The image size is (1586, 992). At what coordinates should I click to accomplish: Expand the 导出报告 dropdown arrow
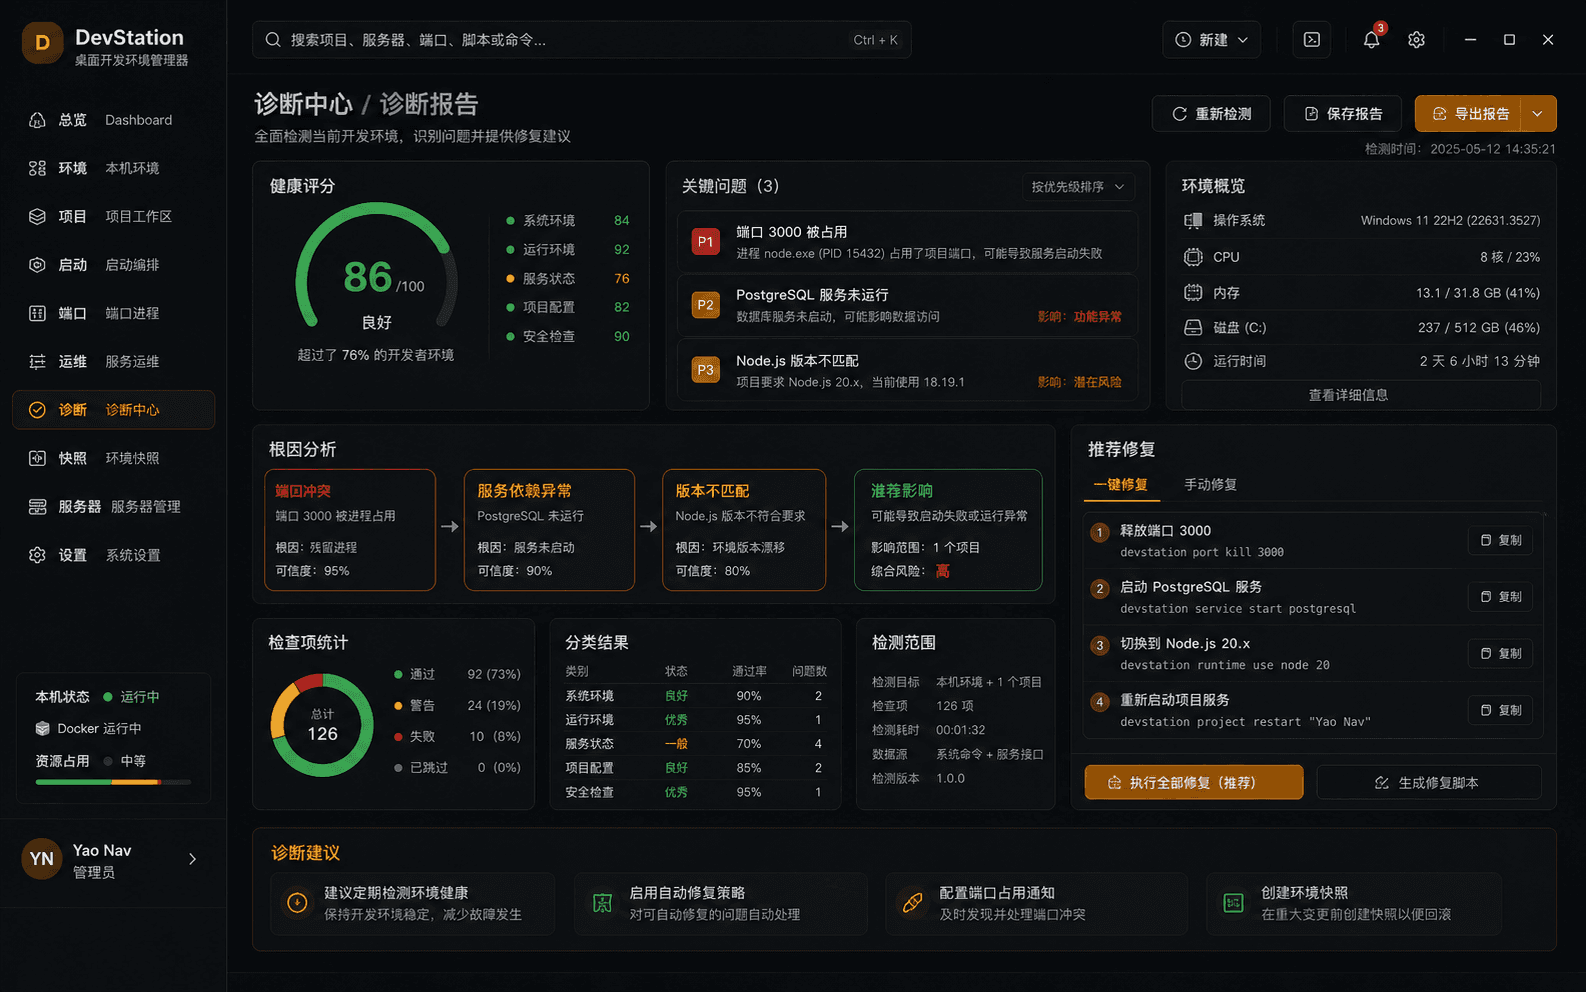point(1538,114)
